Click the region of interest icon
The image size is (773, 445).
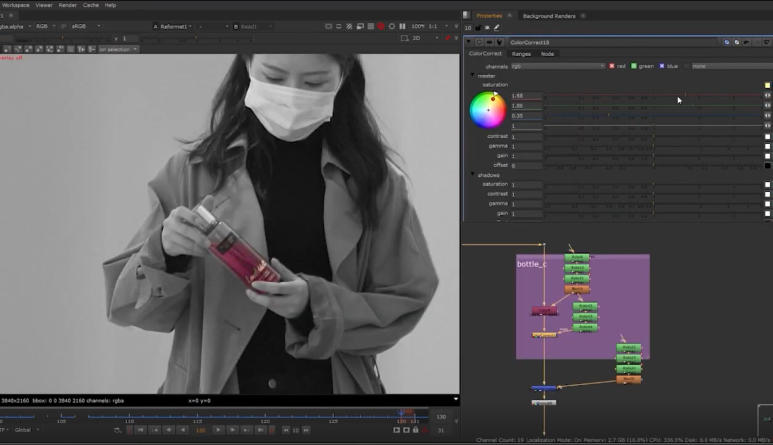405,38
